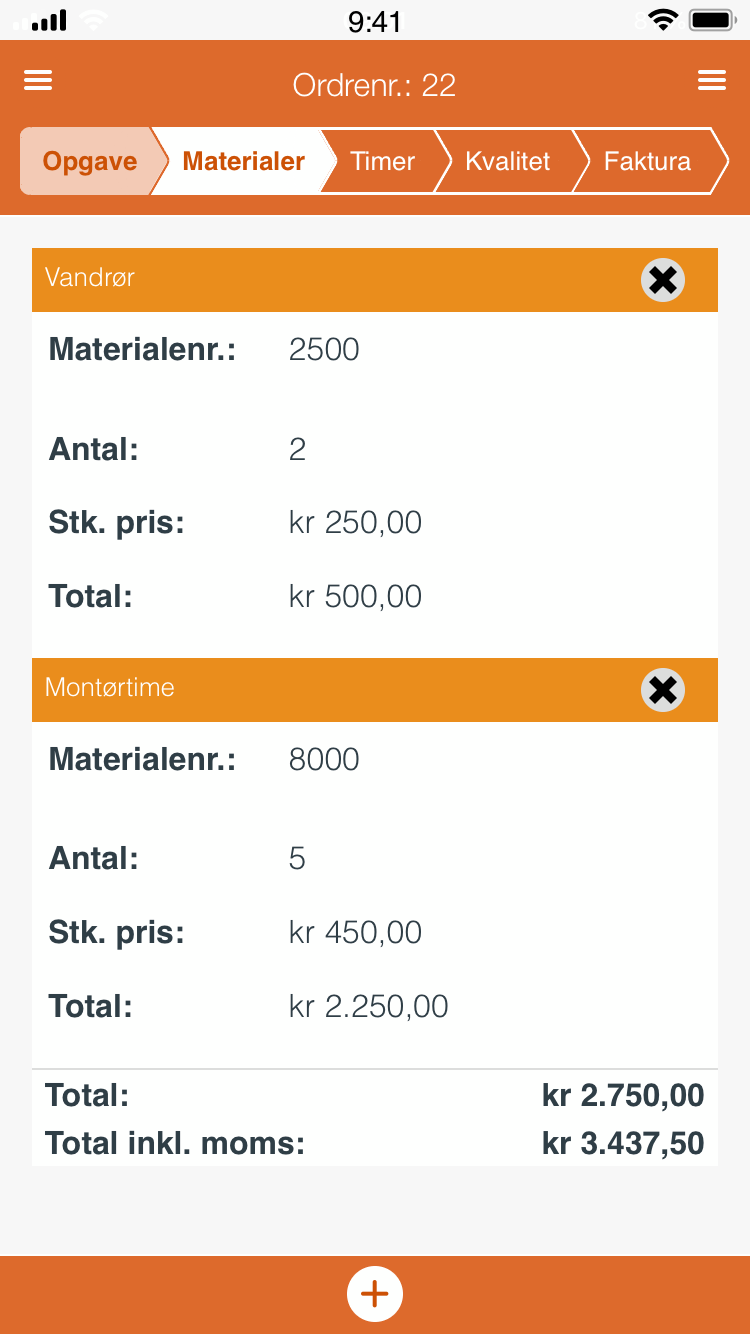Screen dimensions: 750x1334
Task: Switch to the Timer step
Action: pyautogui.click(x=382, y=161)
